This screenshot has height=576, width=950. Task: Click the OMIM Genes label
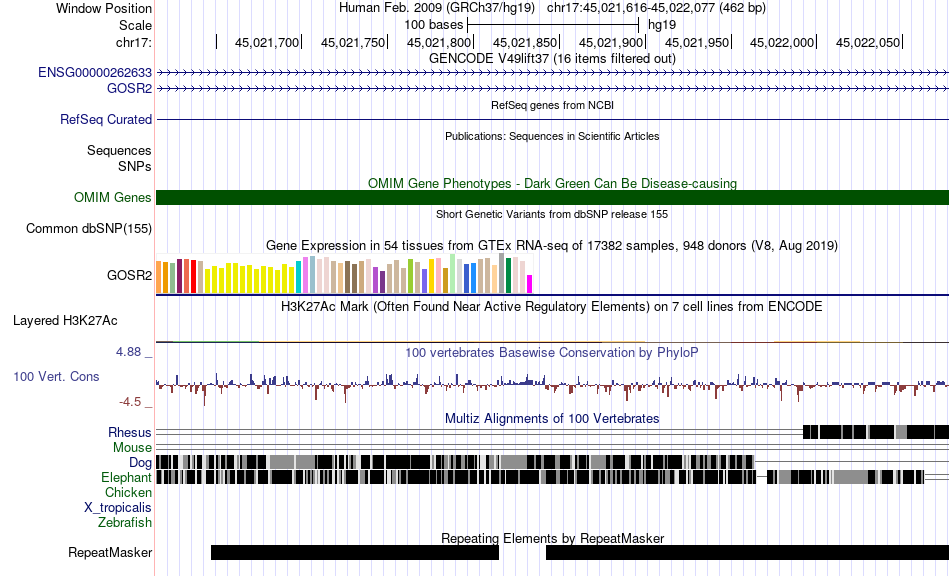coord(113,197)
